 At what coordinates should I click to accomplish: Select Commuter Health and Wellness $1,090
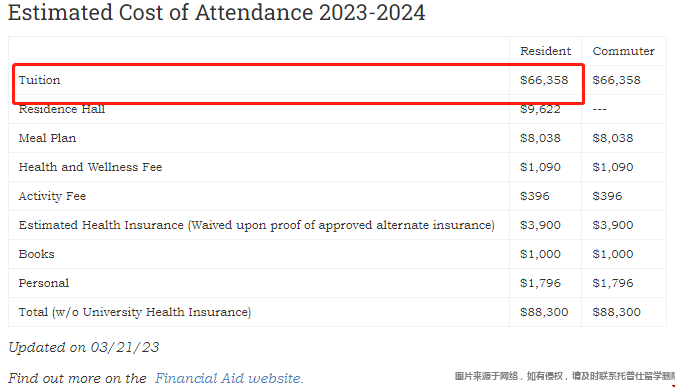(x=613, y=167)
